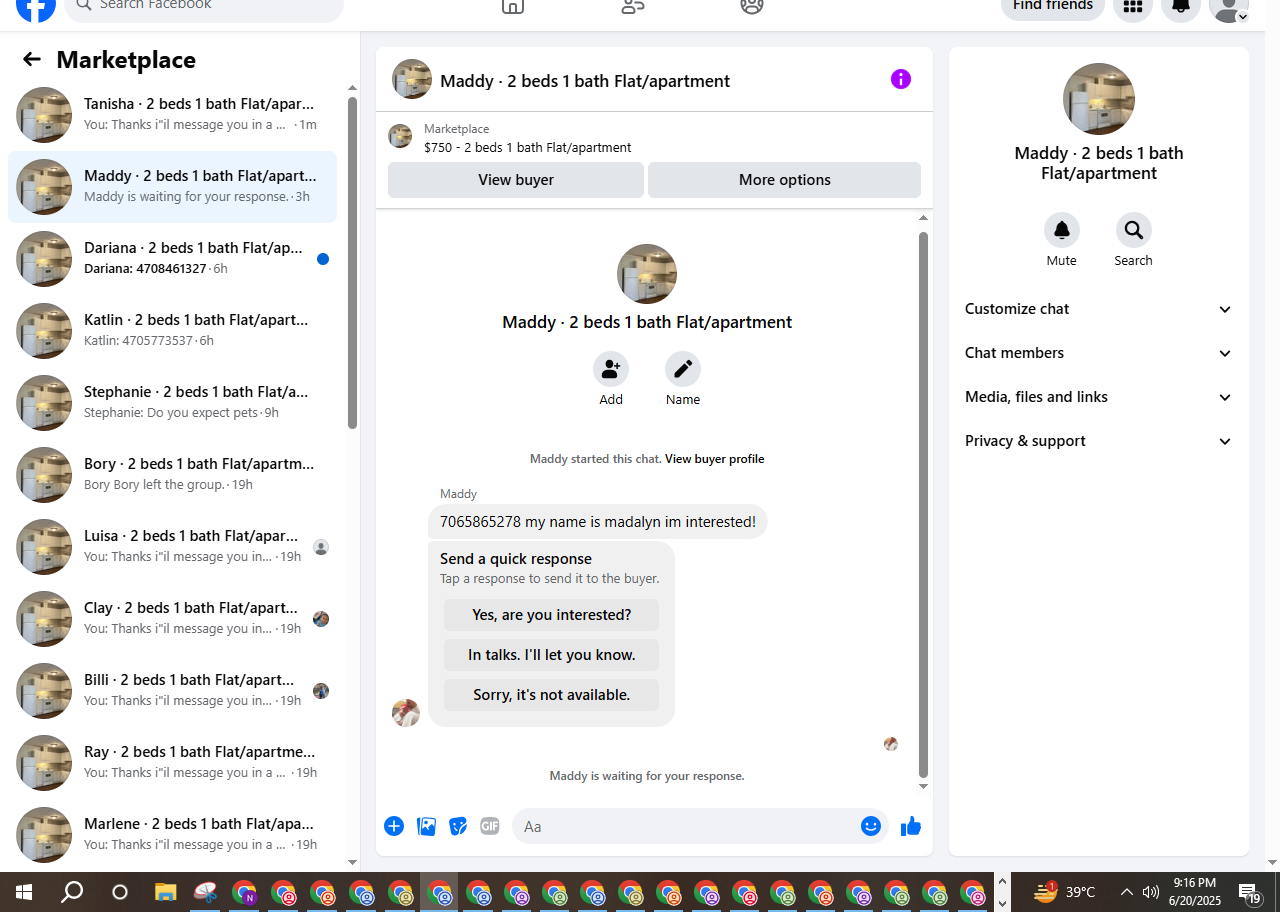
Task: Open more actions plus icon
Action: 394,826
